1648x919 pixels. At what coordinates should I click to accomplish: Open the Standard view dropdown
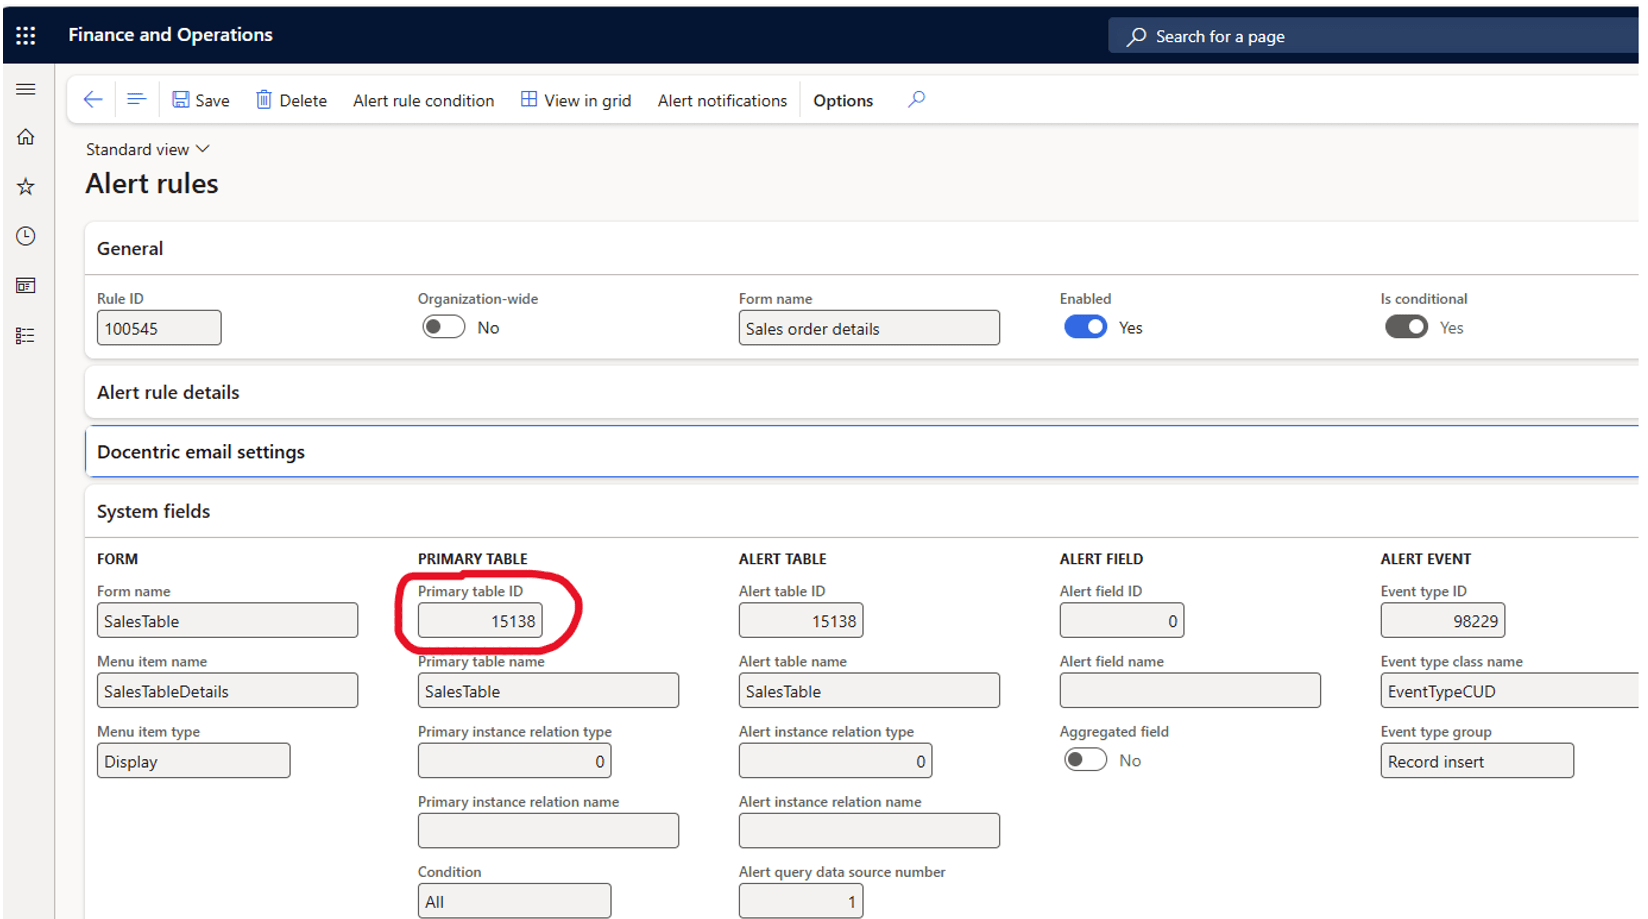coord(148,149)
